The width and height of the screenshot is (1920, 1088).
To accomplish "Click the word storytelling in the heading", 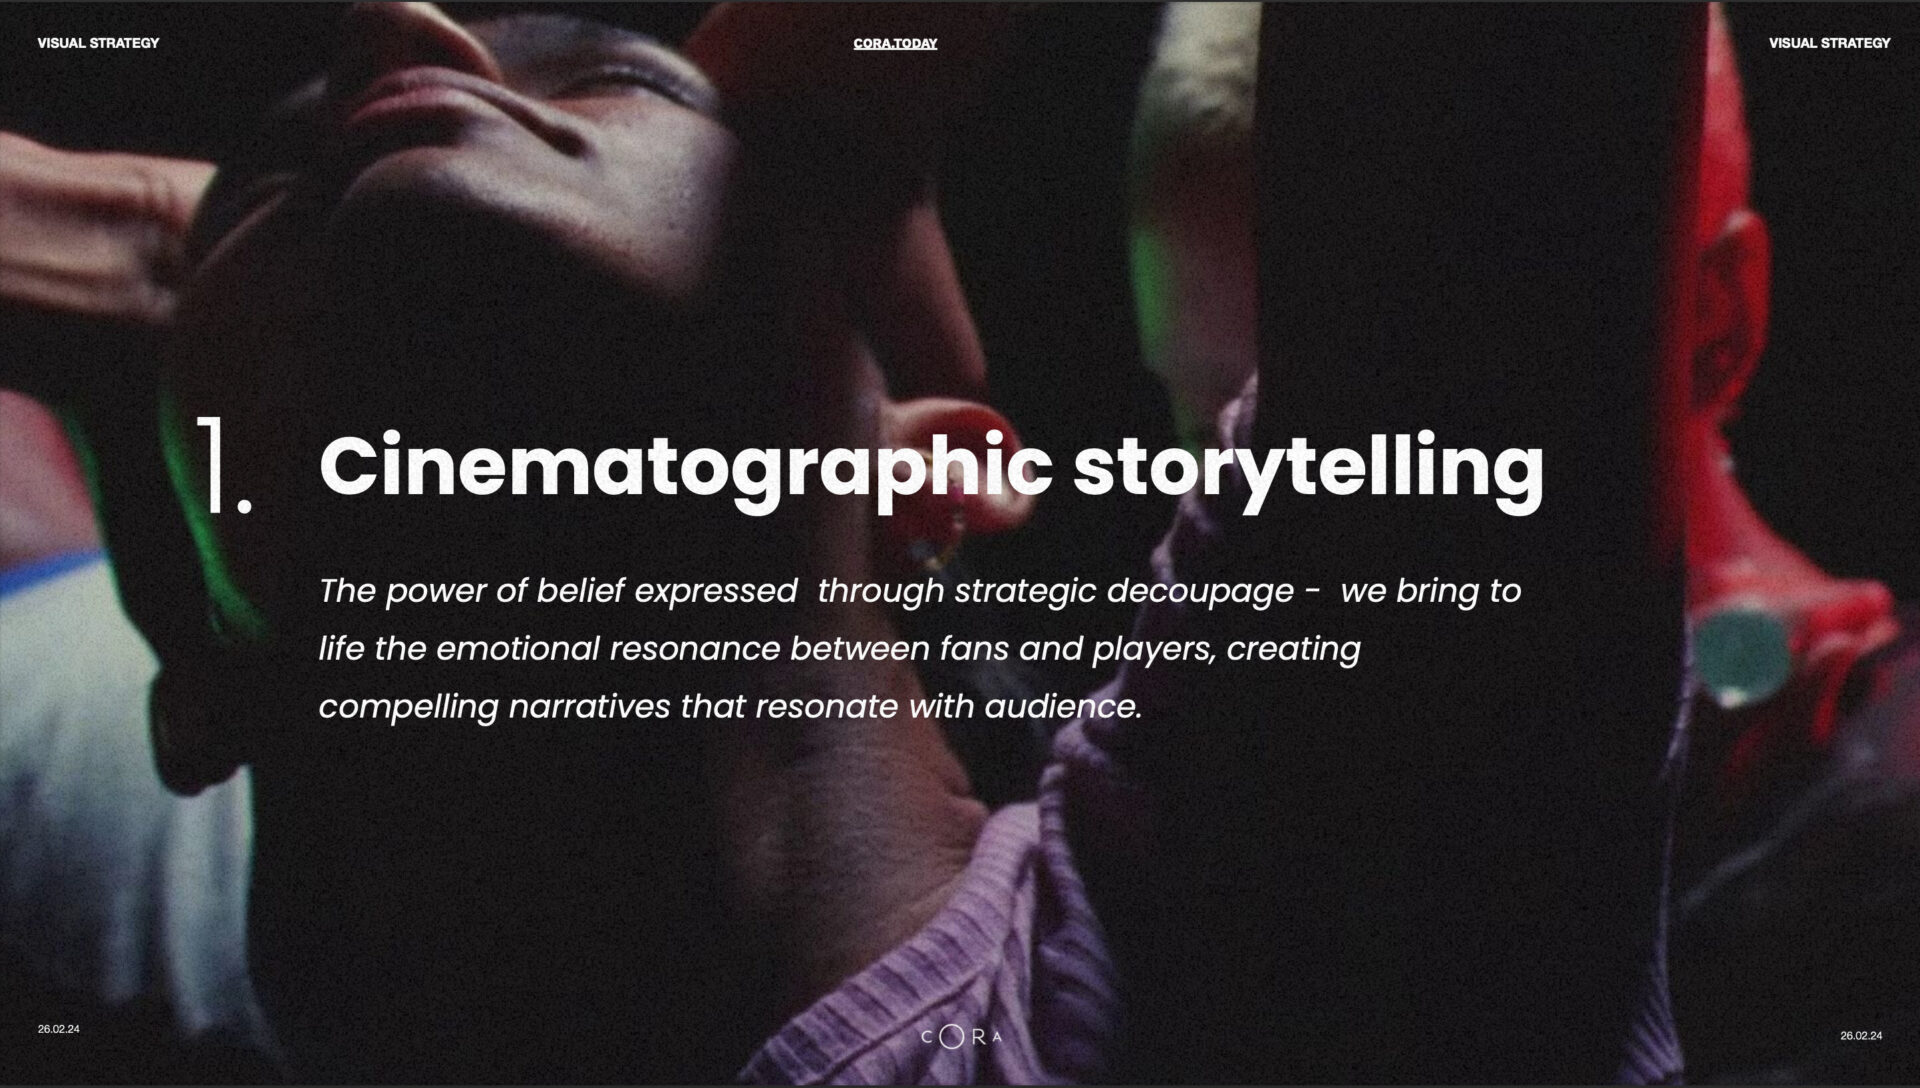I will click(1308, 468).
